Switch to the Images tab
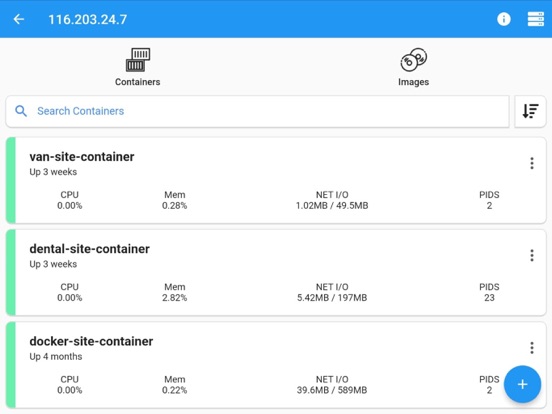552x414 pixels. coord(413,67)
